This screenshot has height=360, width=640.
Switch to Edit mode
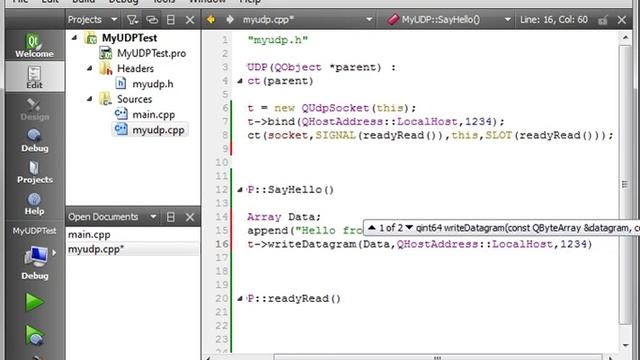pos(34,77)
